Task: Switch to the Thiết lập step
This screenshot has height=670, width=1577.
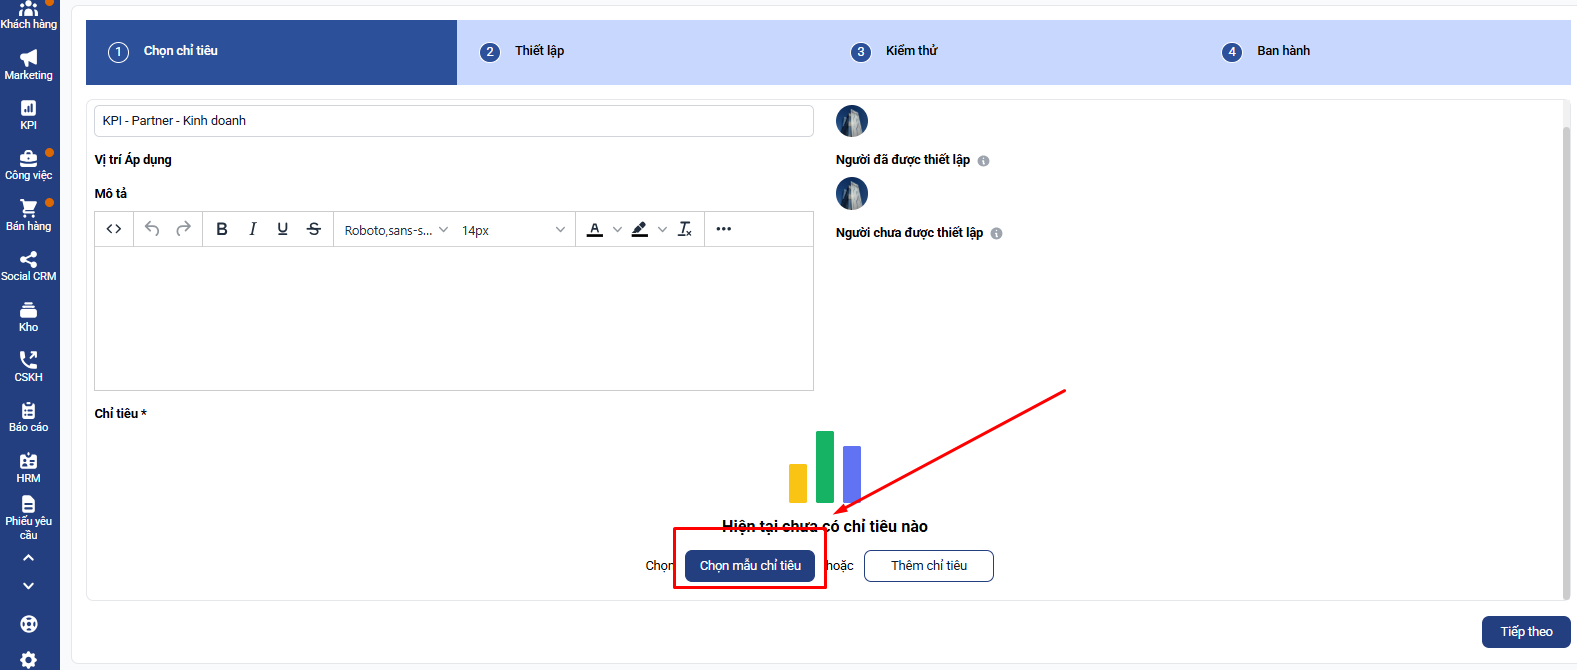Action: (539, 51)
